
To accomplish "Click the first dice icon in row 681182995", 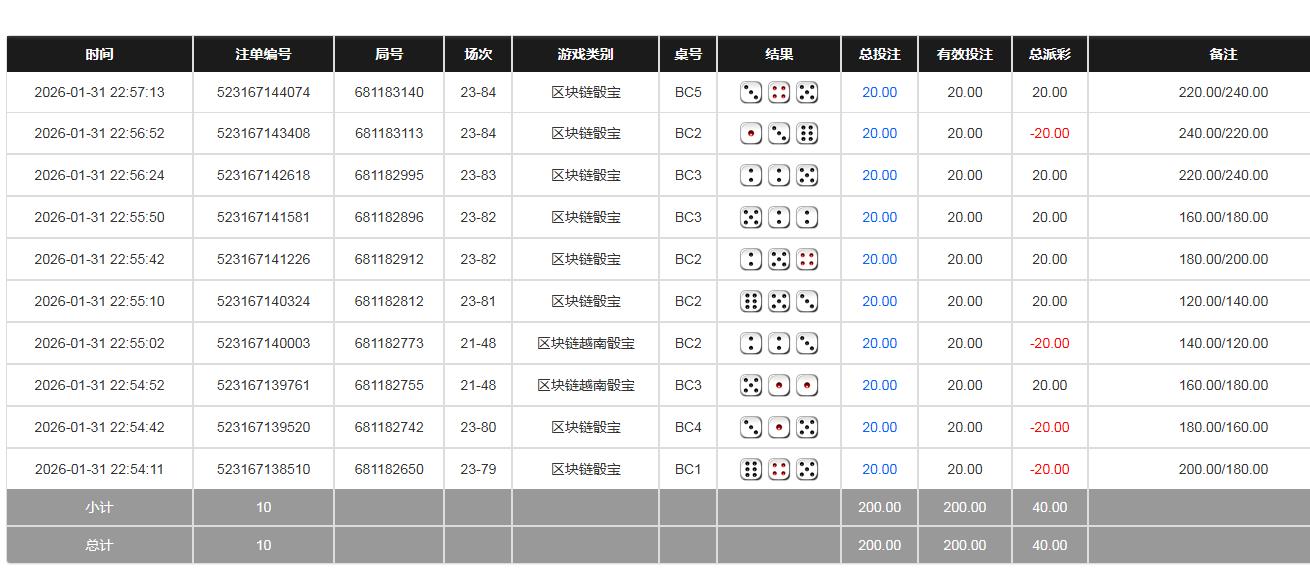I will pos(751,175).
